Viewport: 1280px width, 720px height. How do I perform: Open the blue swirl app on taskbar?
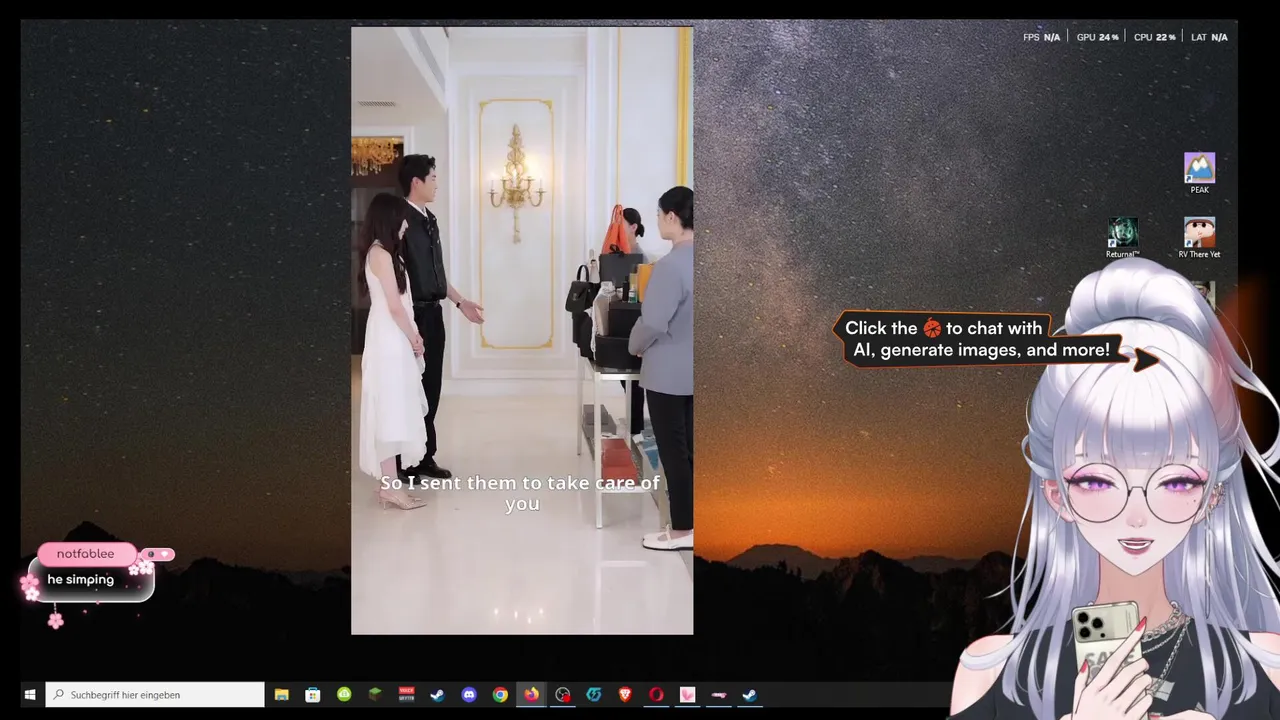pyautogui.click(x=594, y=695)
